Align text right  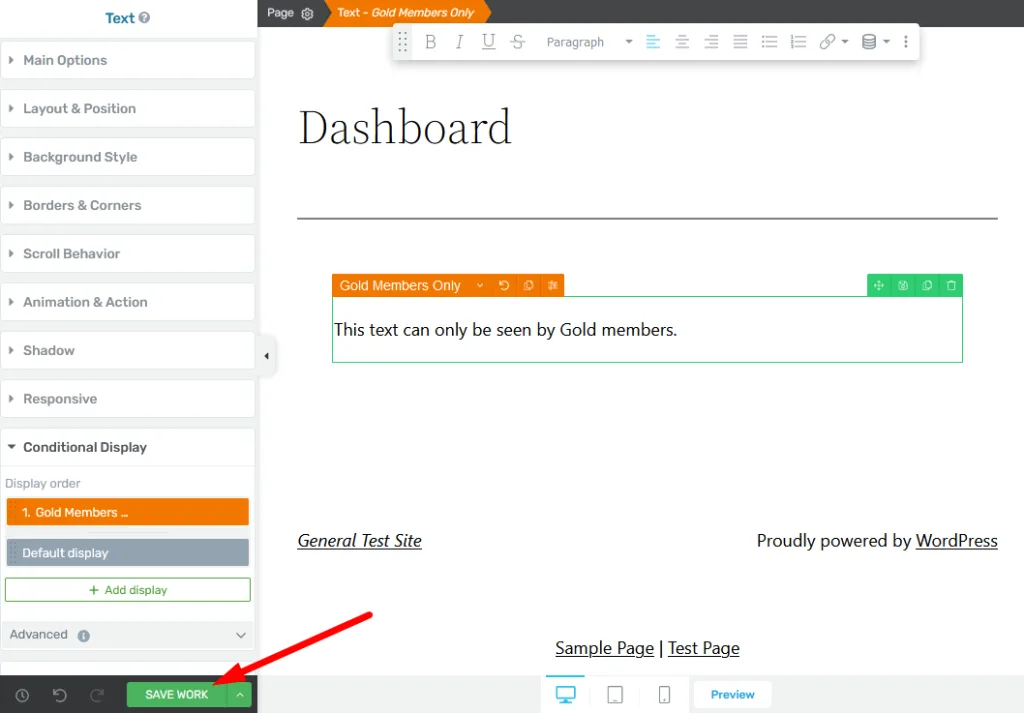[711, 42]
